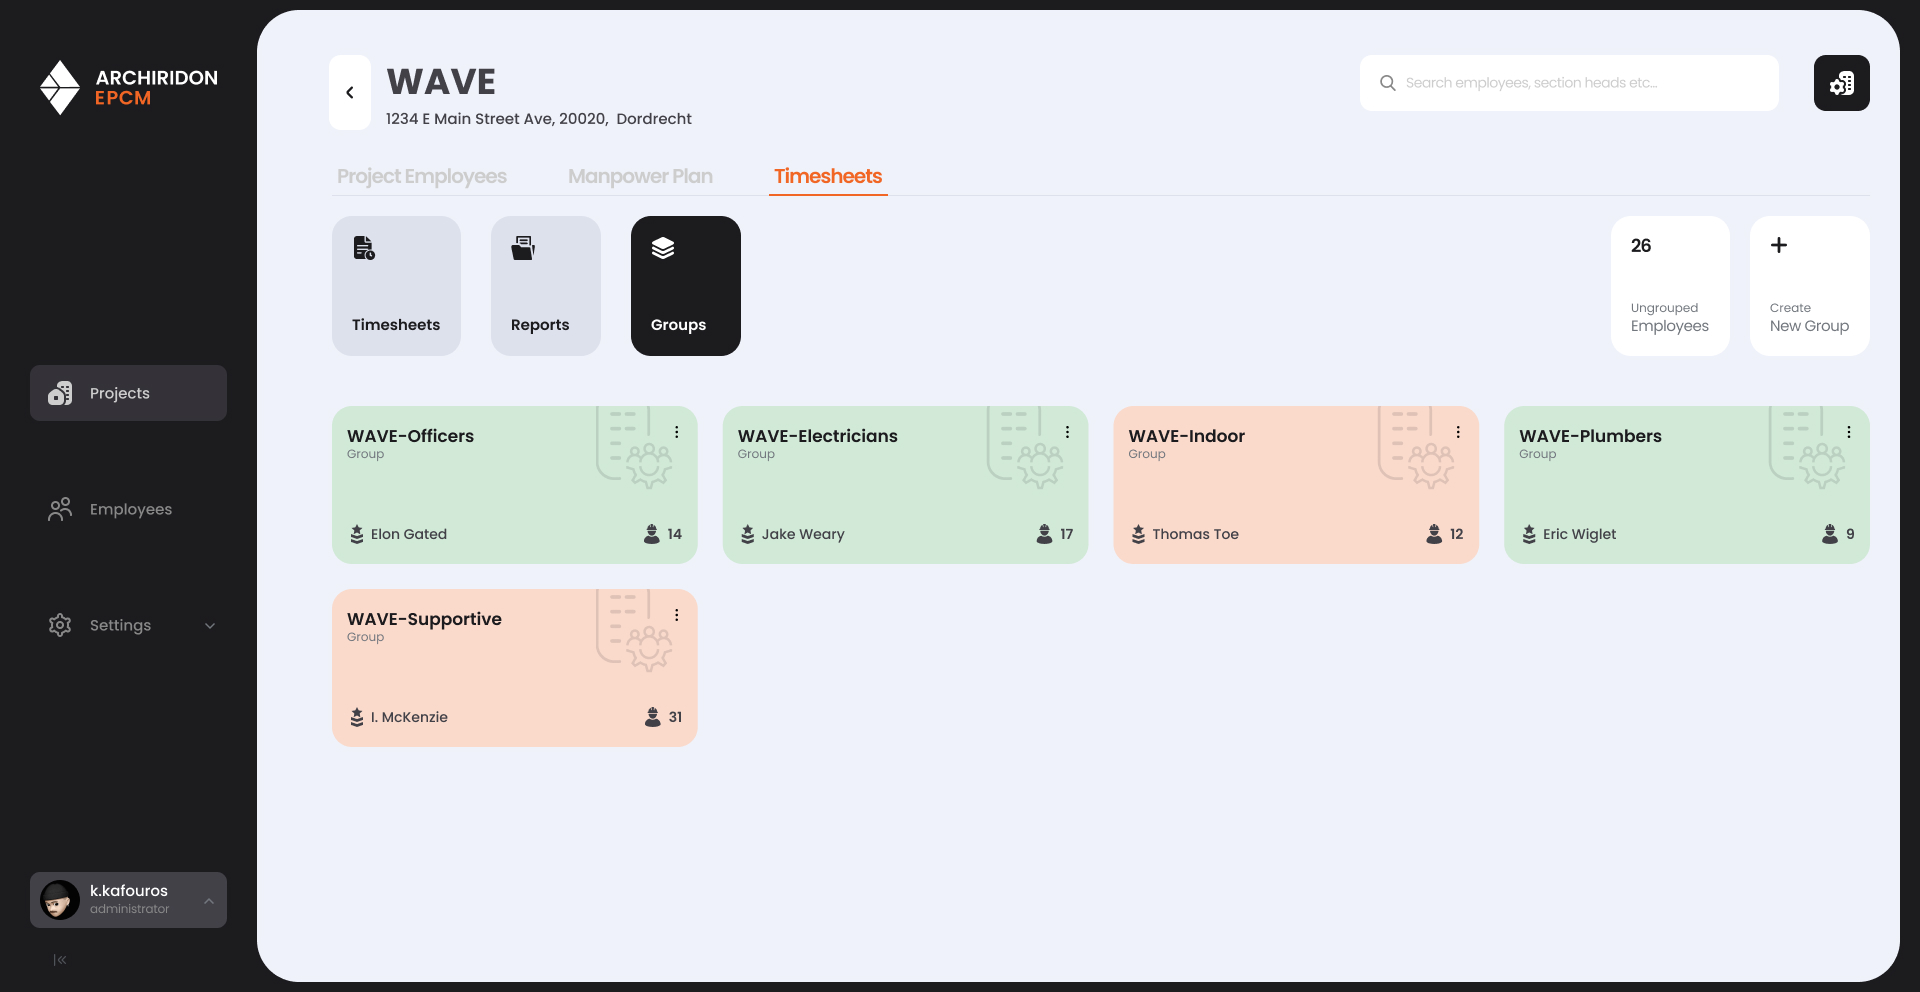This screenshot has width=1920, height=992.
Task: Click the supervisor icon beside I. McKenzie
Action: (357, 717)
